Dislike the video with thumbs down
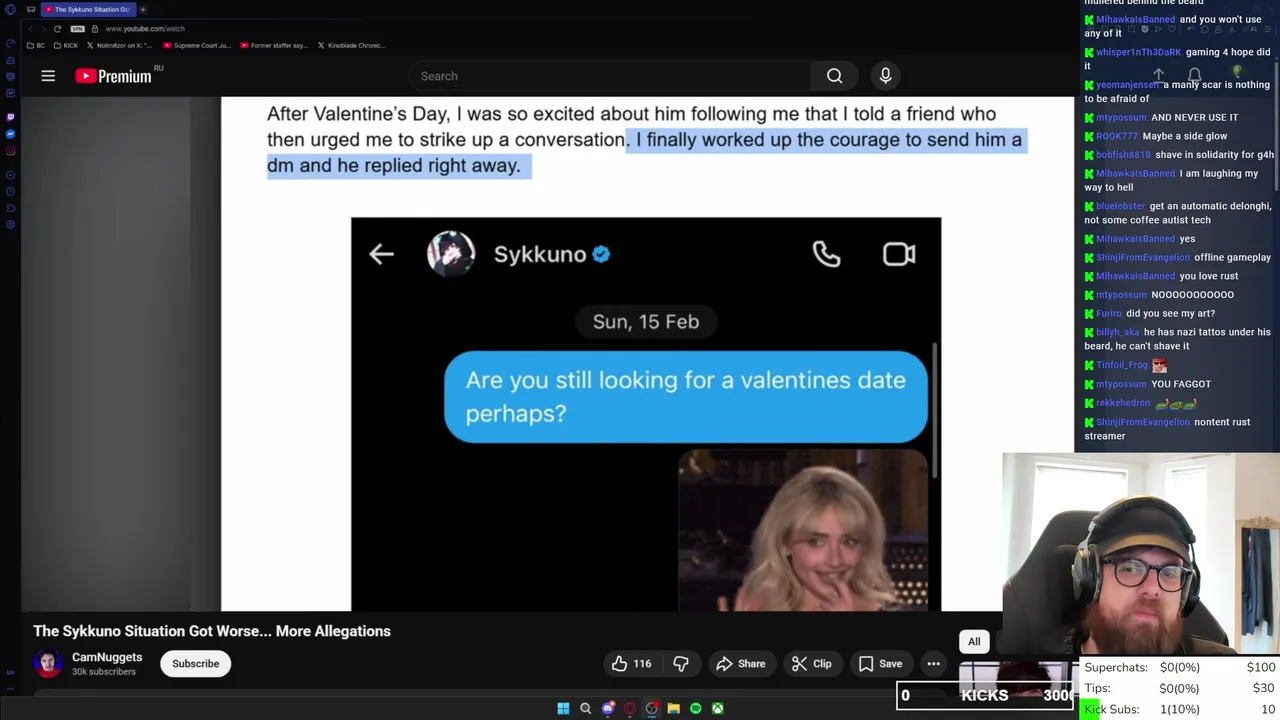1280x720 pixels. point(681,664)
